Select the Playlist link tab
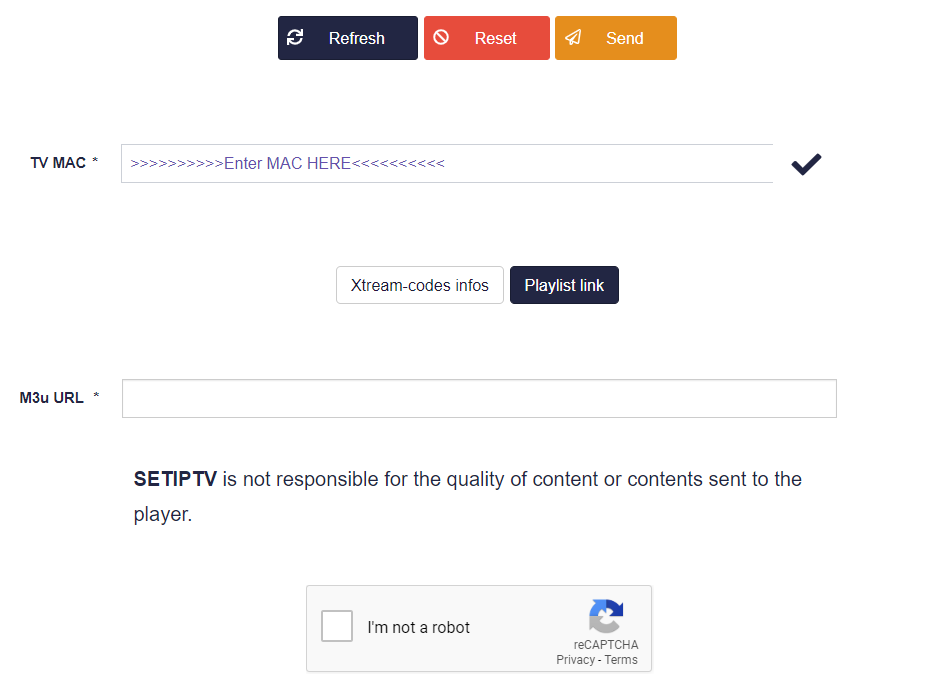928x680 pixels. pyautogui.click(x=564, y=285)
